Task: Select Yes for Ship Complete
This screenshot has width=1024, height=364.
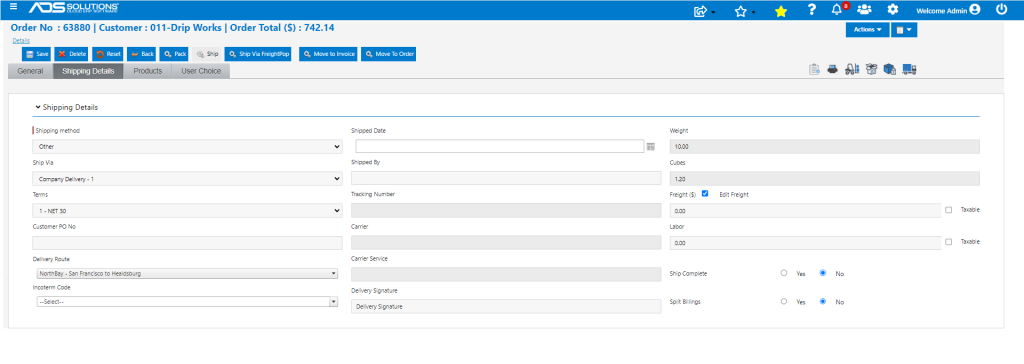Action: click(x=784, y=273)
